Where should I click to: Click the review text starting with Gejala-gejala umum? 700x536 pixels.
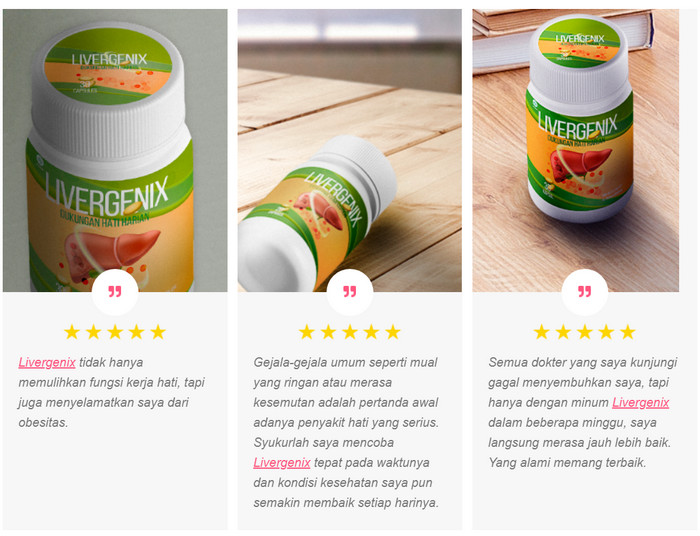346,432
